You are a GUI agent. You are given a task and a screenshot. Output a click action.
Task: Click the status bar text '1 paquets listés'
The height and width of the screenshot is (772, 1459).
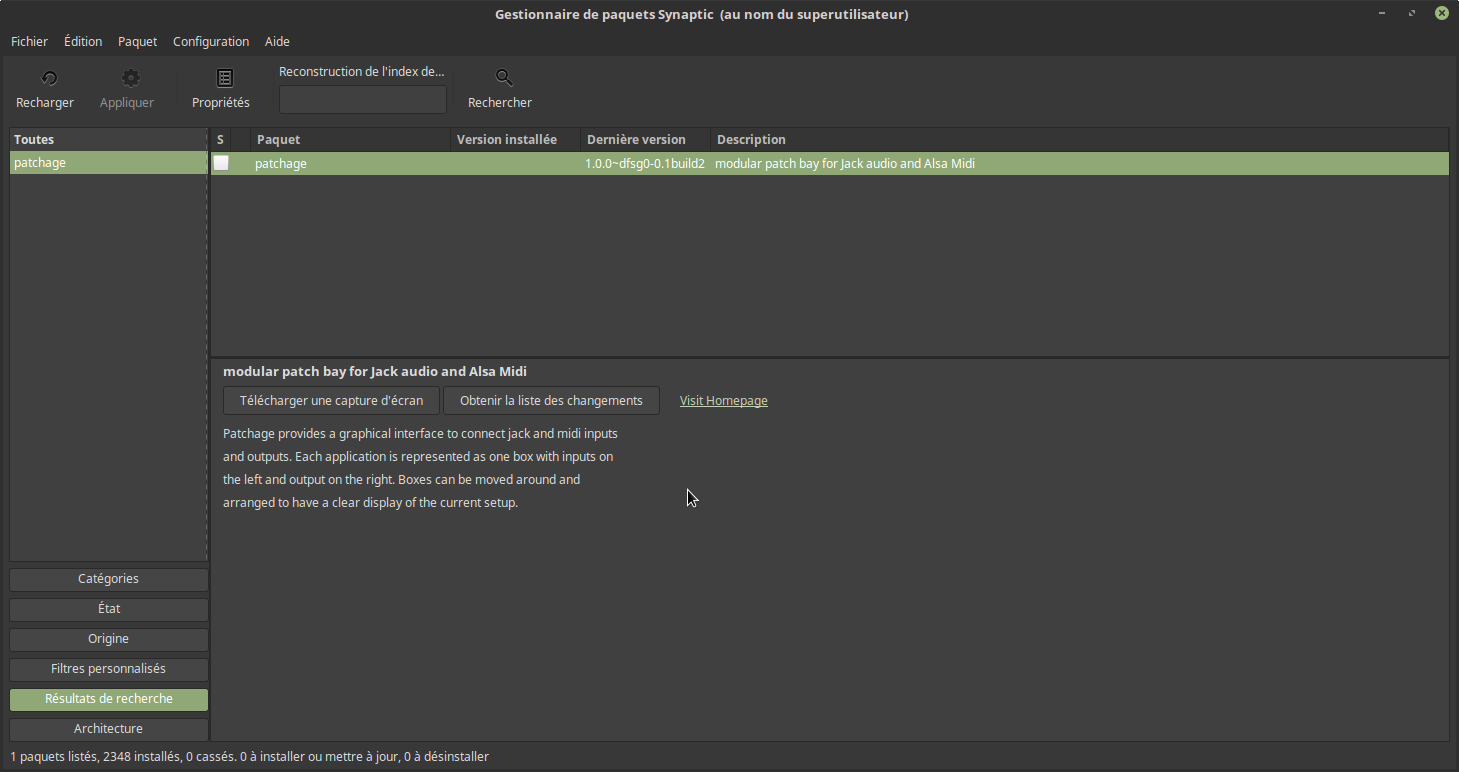coord(55,757)
